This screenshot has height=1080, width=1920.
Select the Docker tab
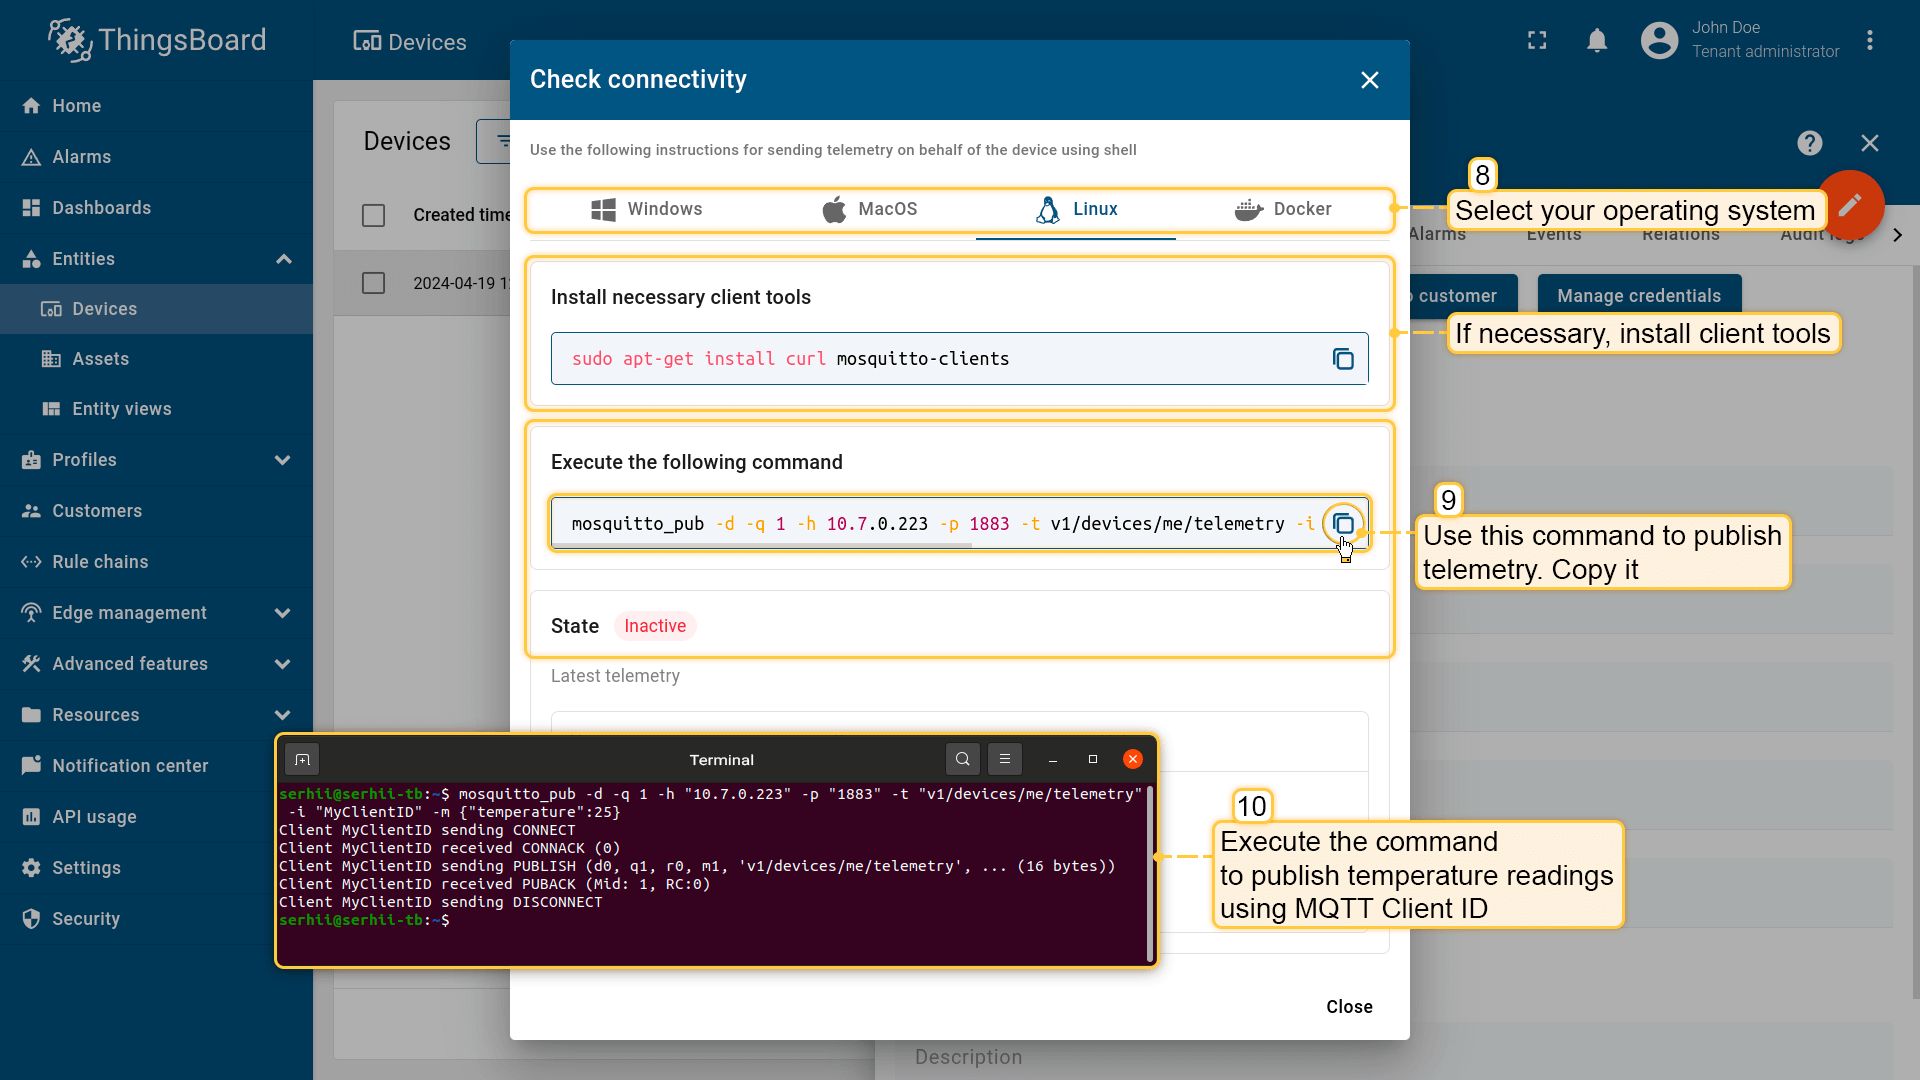click(1283, 209)
